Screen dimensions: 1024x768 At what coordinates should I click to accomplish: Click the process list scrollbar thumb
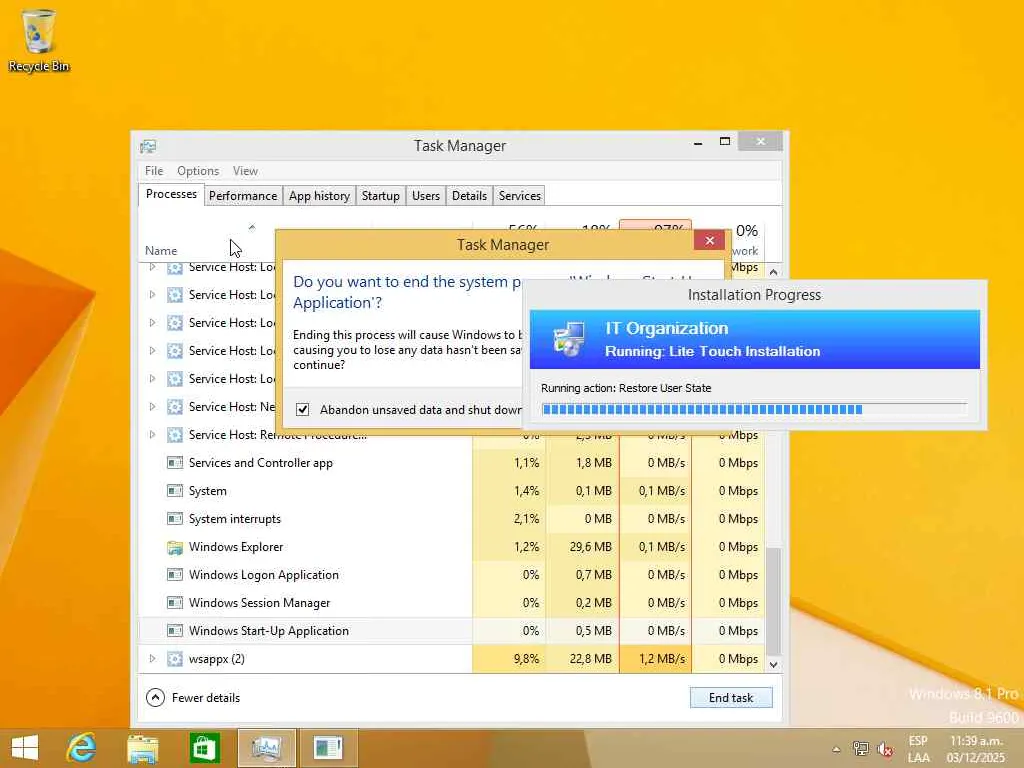pyautogui.click(x=774, y=601)
